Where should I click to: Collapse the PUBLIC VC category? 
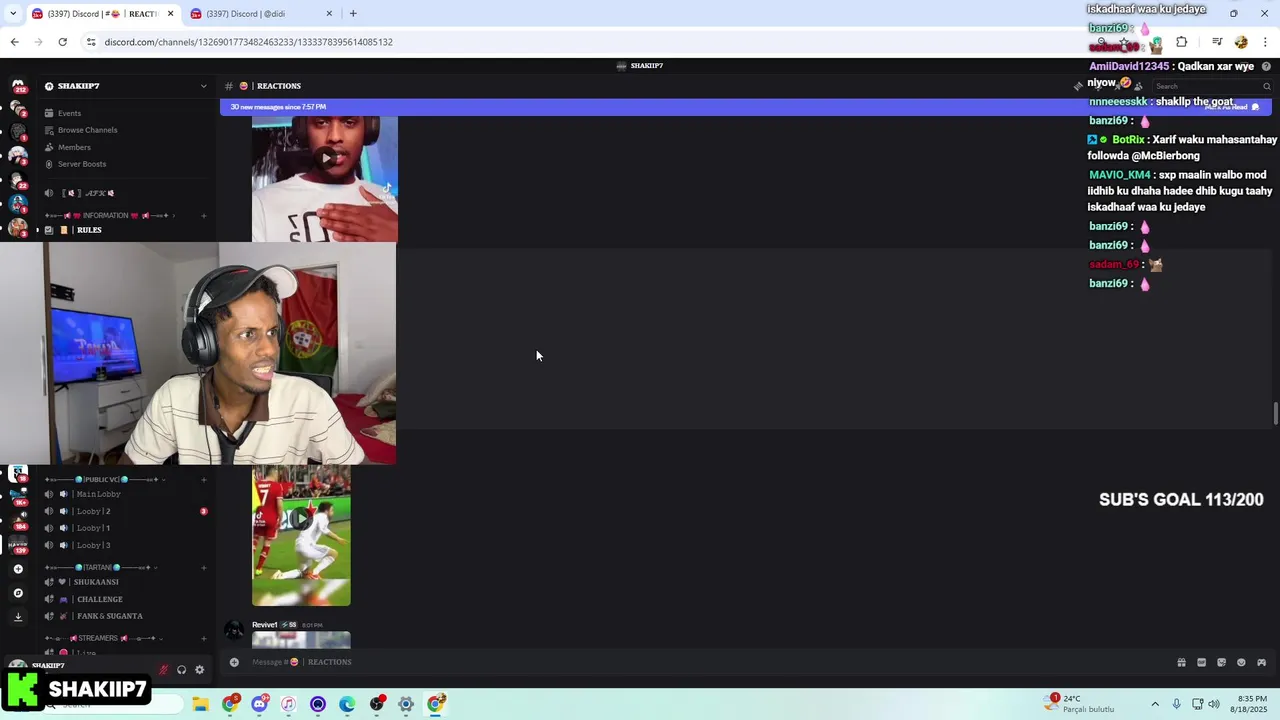104,479
